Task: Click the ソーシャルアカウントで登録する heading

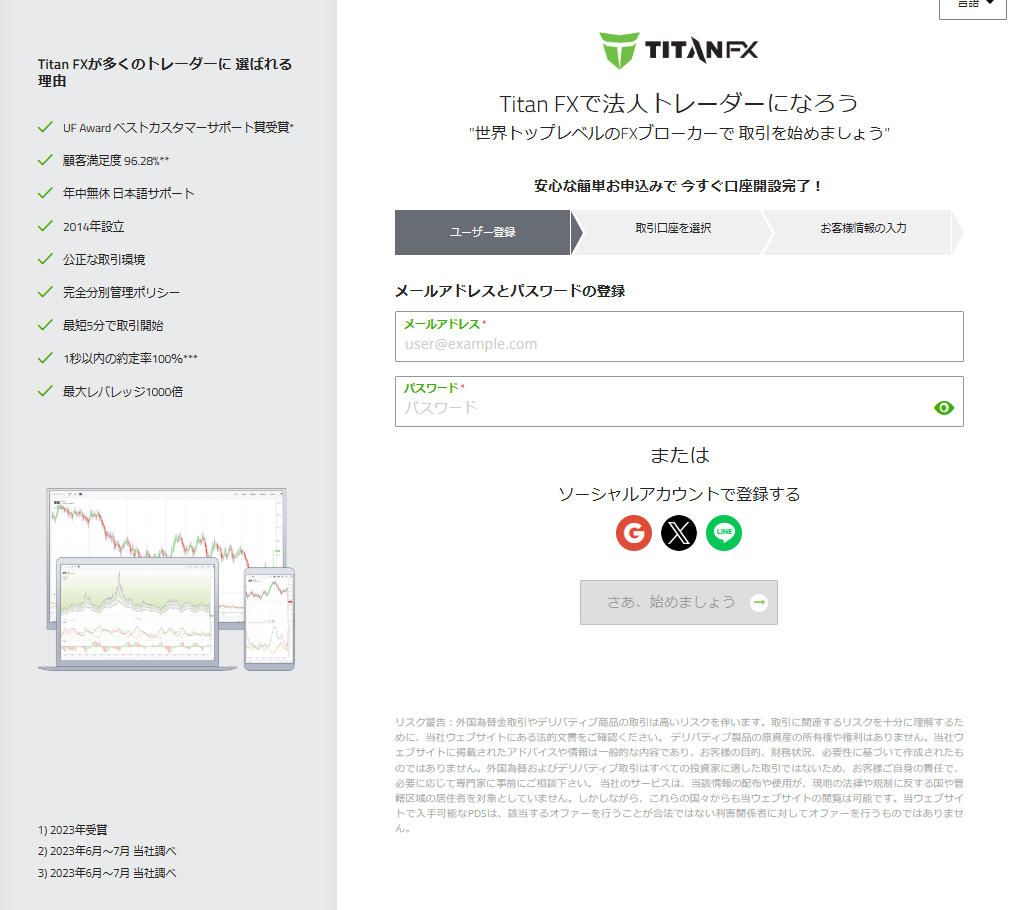Action: pos(678,494)
